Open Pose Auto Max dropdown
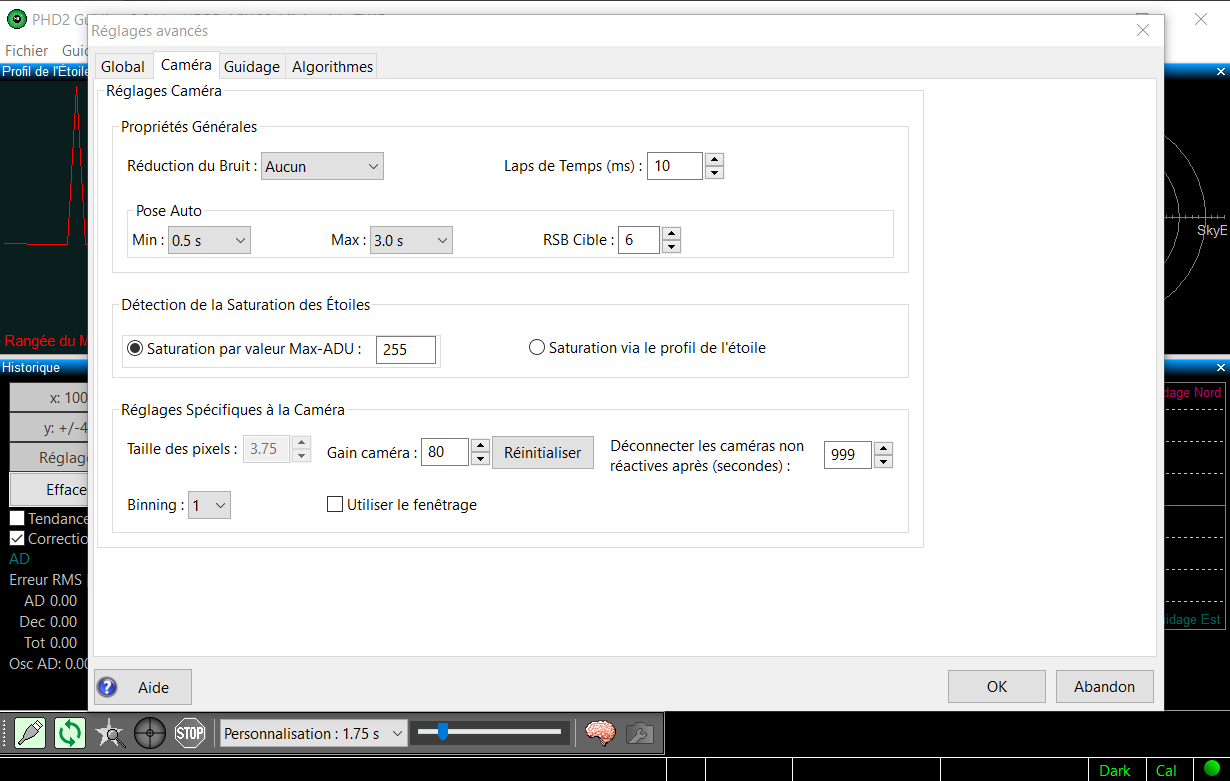The image size is (1230, 781). pos(411,240)
